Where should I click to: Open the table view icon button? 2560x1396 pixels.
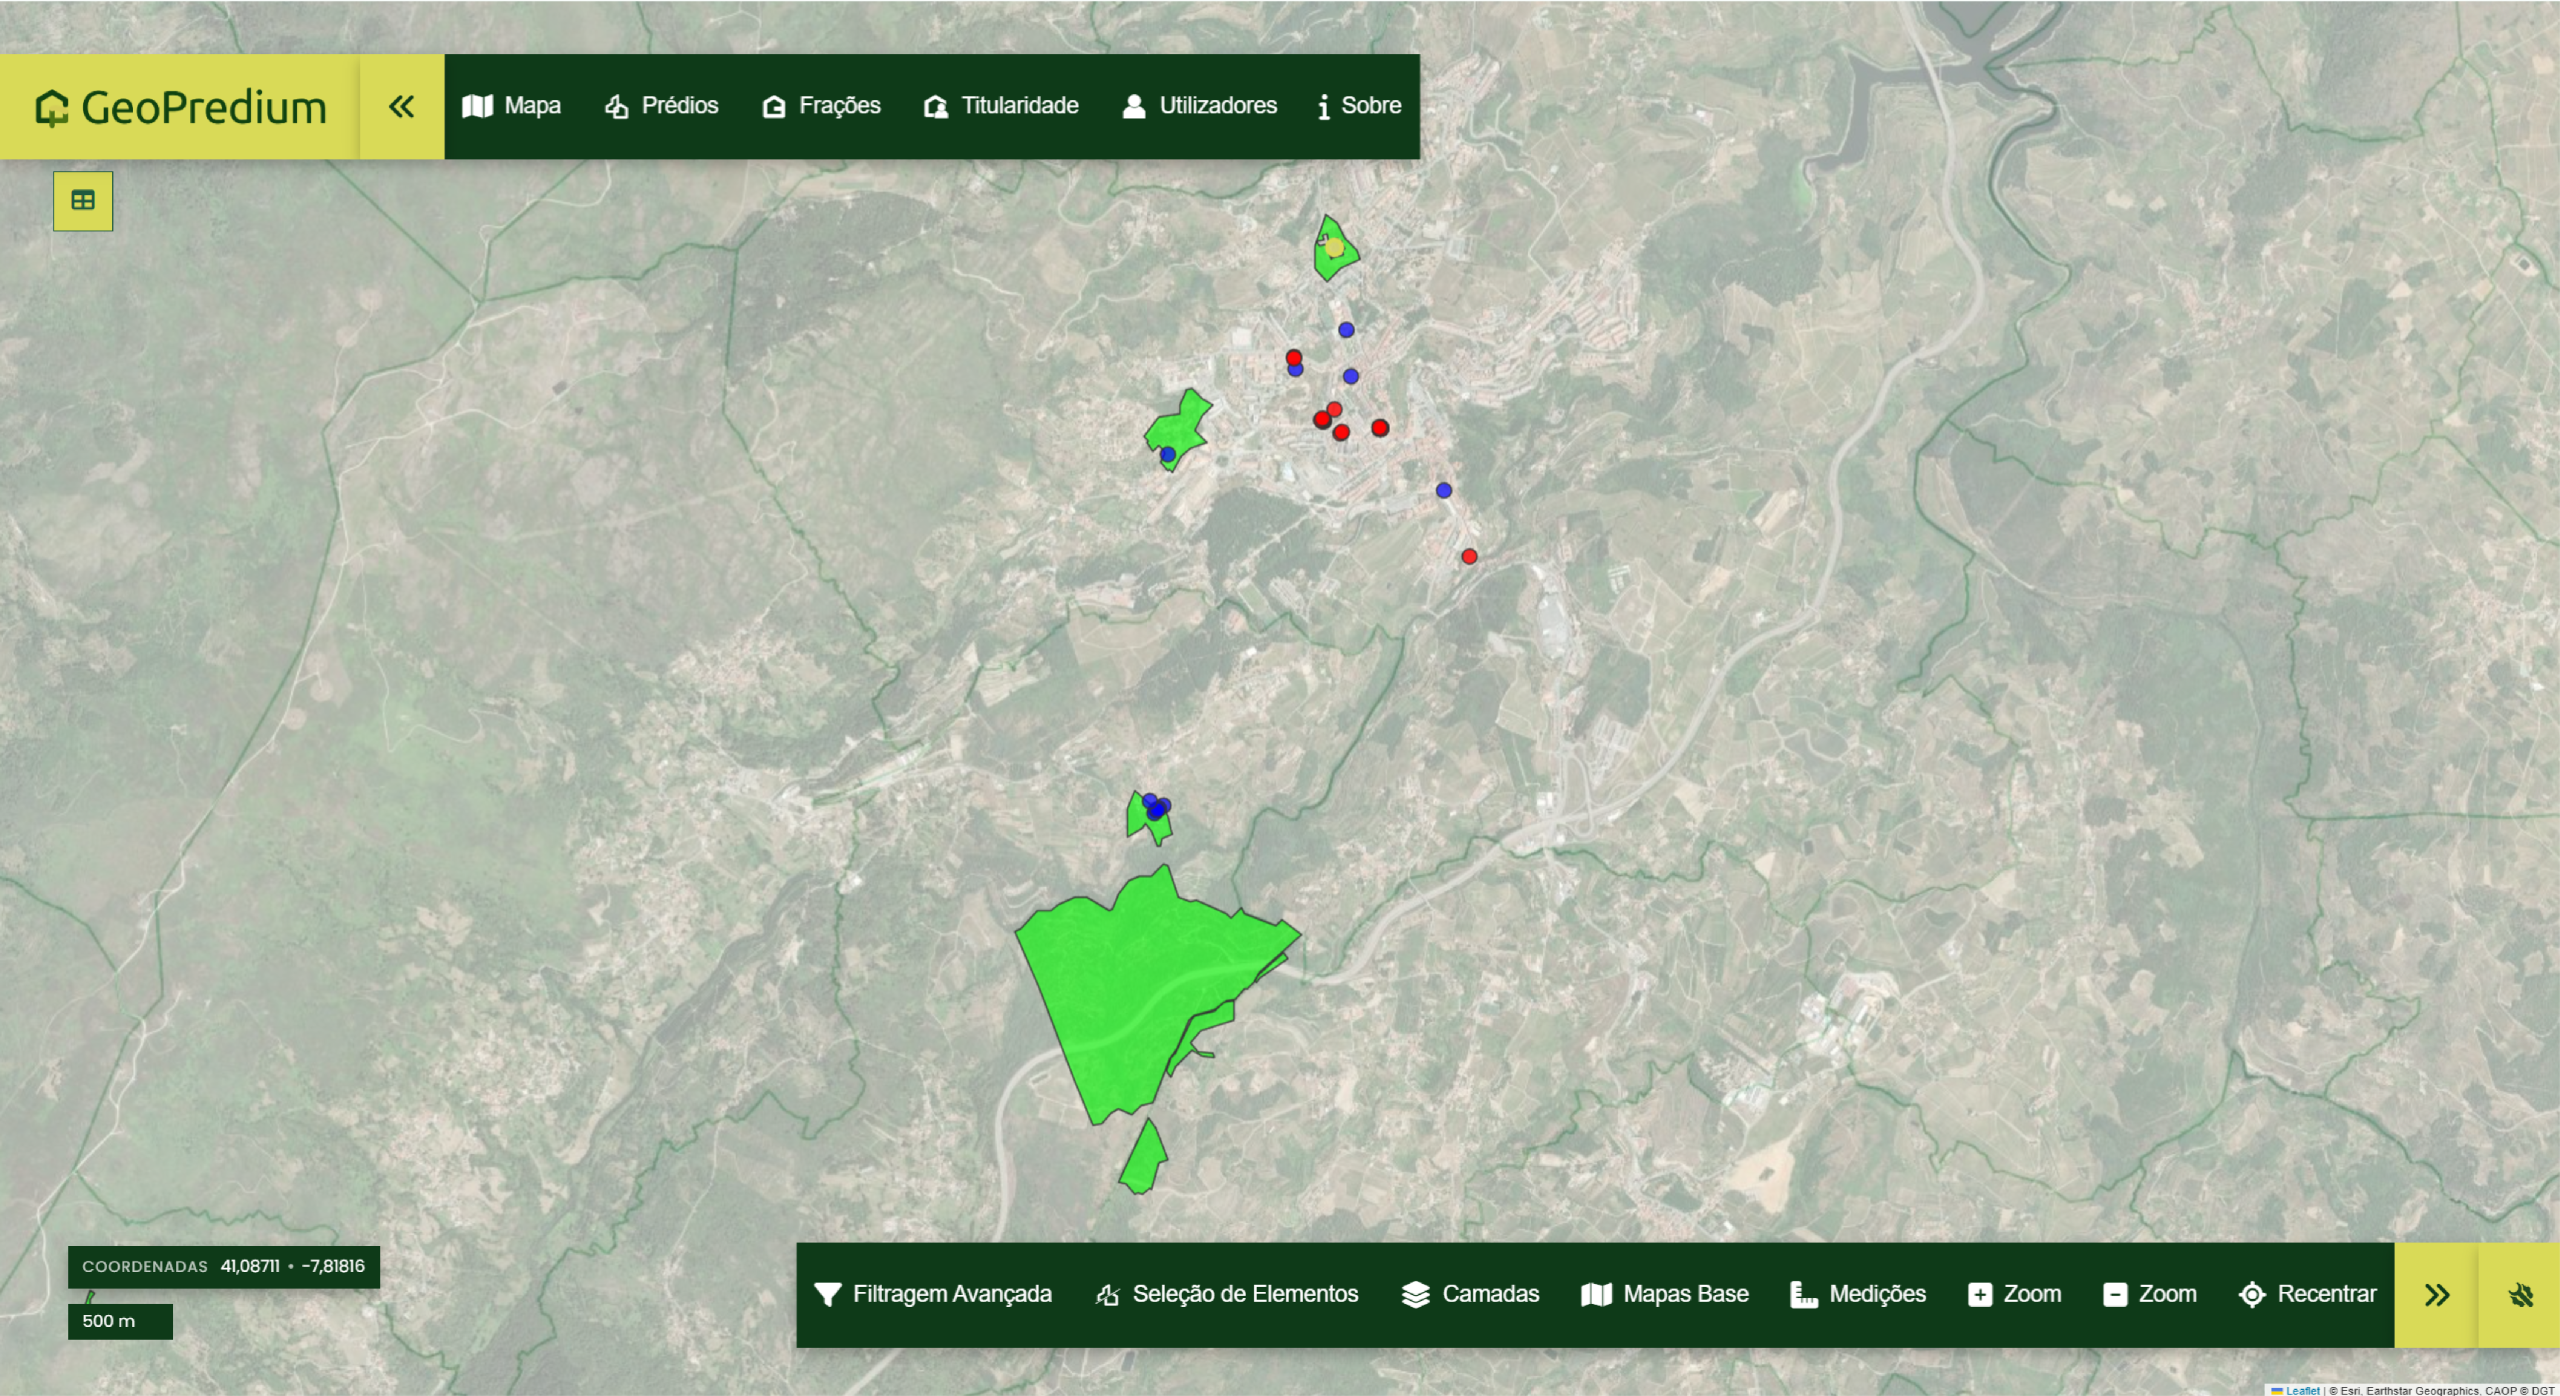pyautogui.click(x=83, y=201)
